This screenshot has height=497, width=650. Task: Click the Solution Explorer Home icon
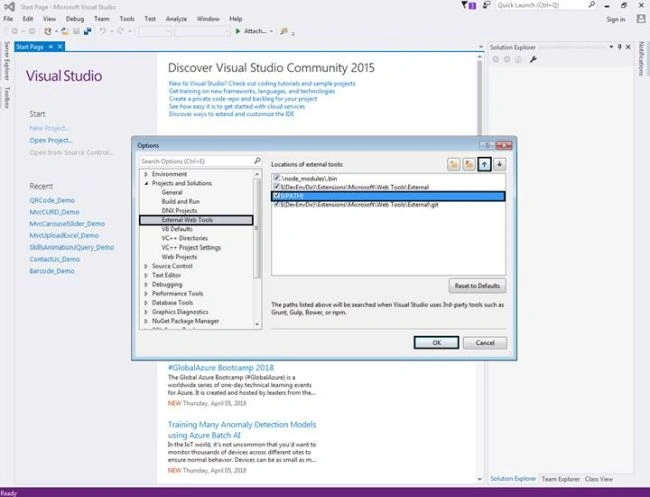(518, 60)
